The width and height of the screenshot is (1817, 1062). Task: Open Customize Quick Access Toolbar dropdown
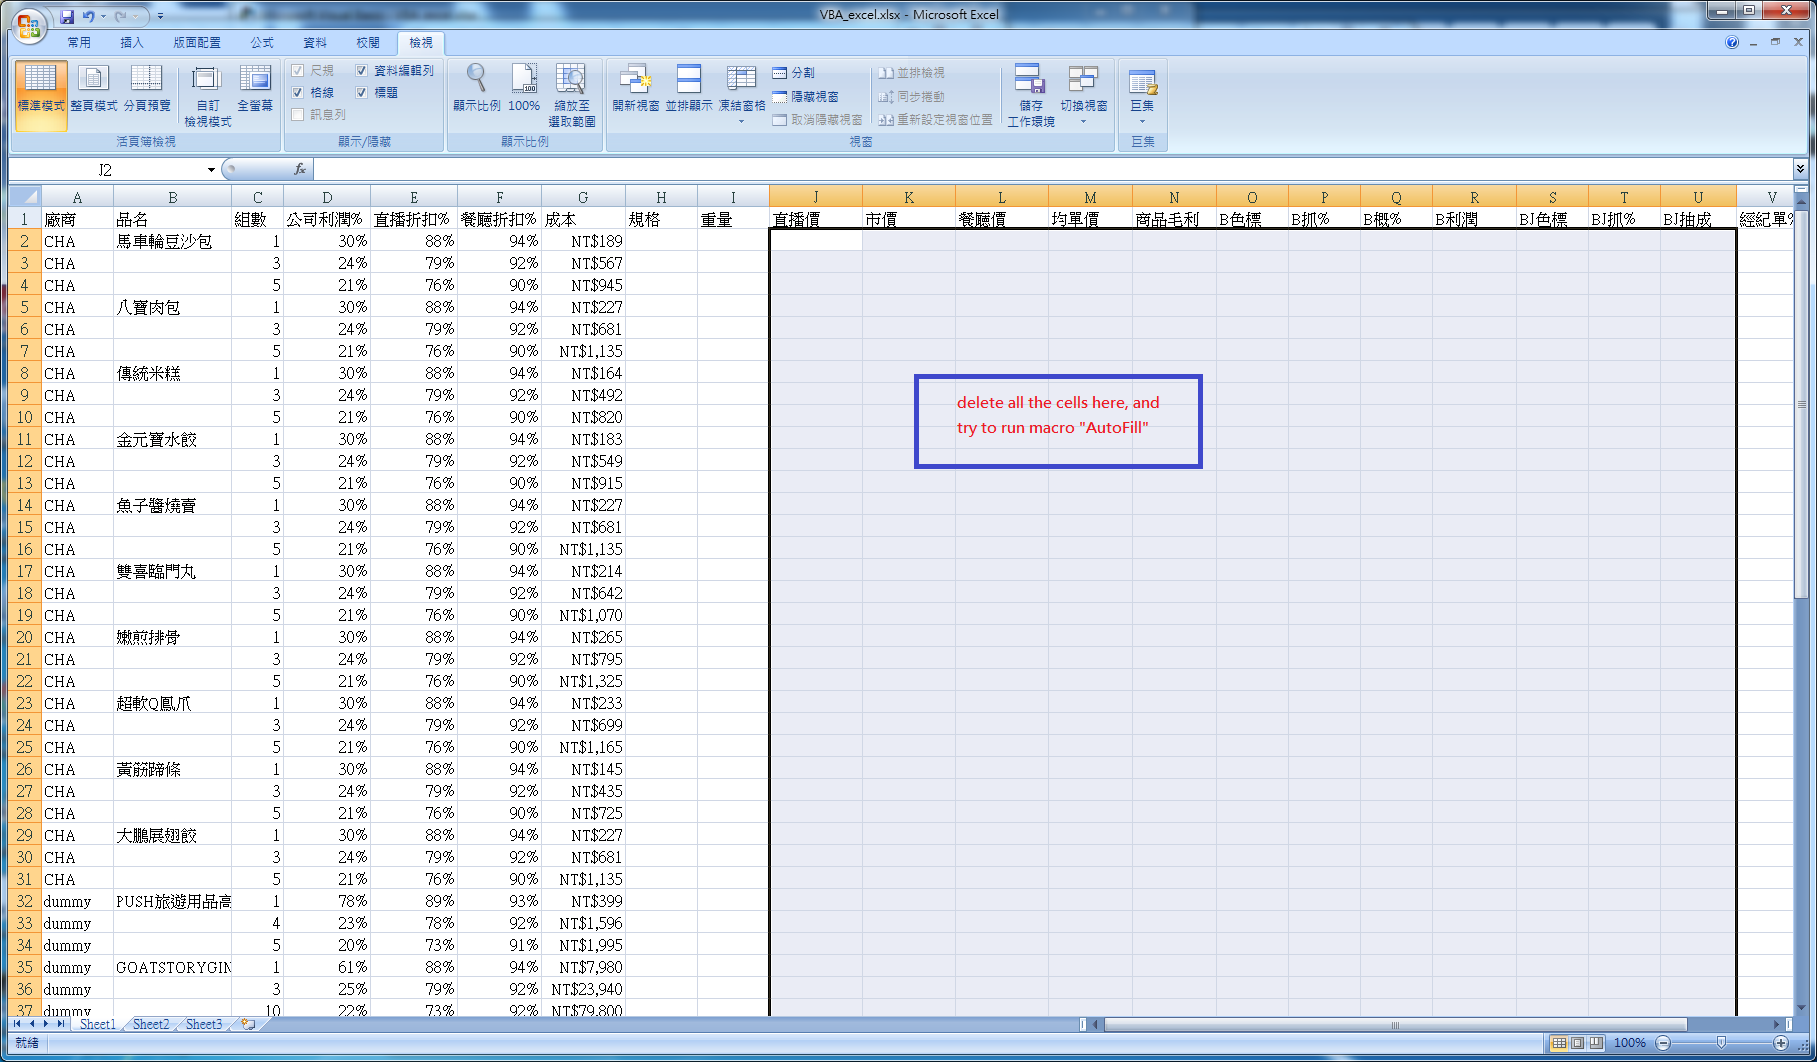coord(160,16)
